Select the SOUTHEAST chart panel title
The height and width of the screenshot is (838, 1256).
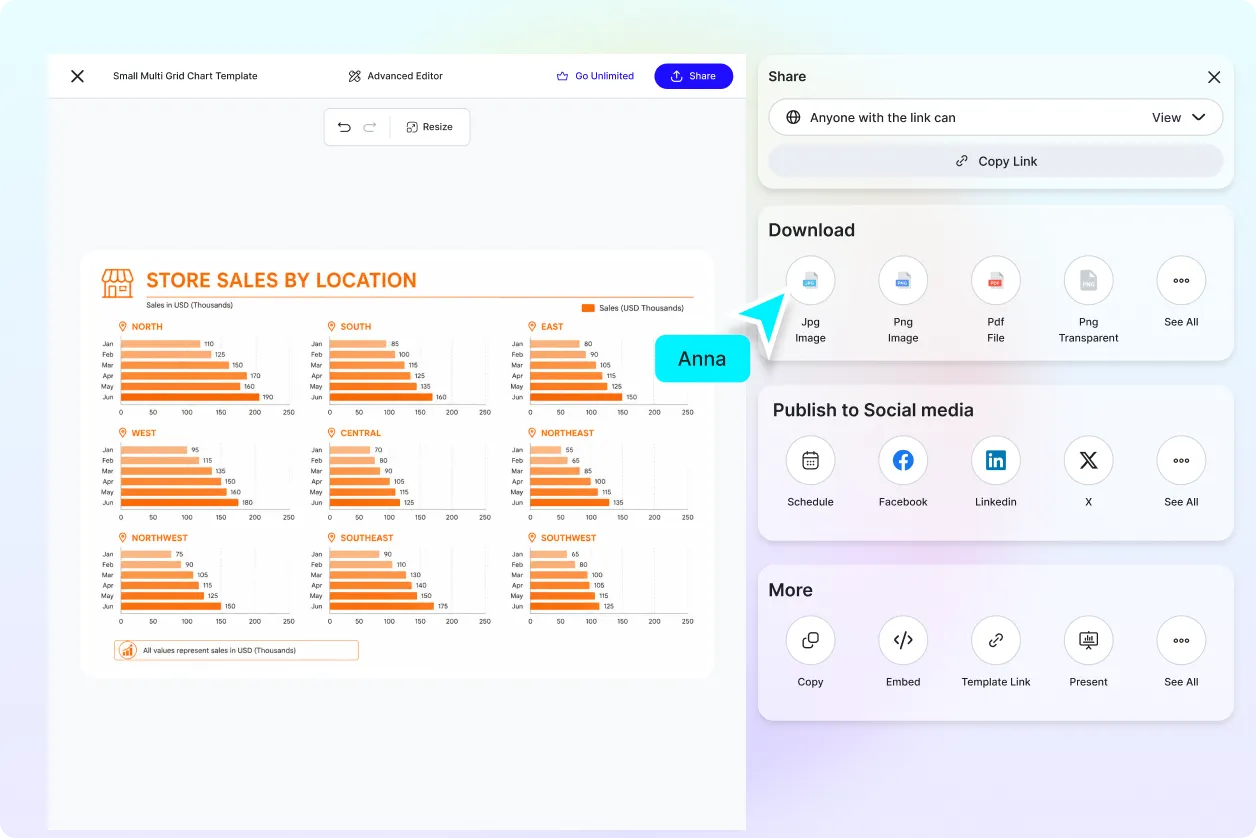(x=367, y=538)
